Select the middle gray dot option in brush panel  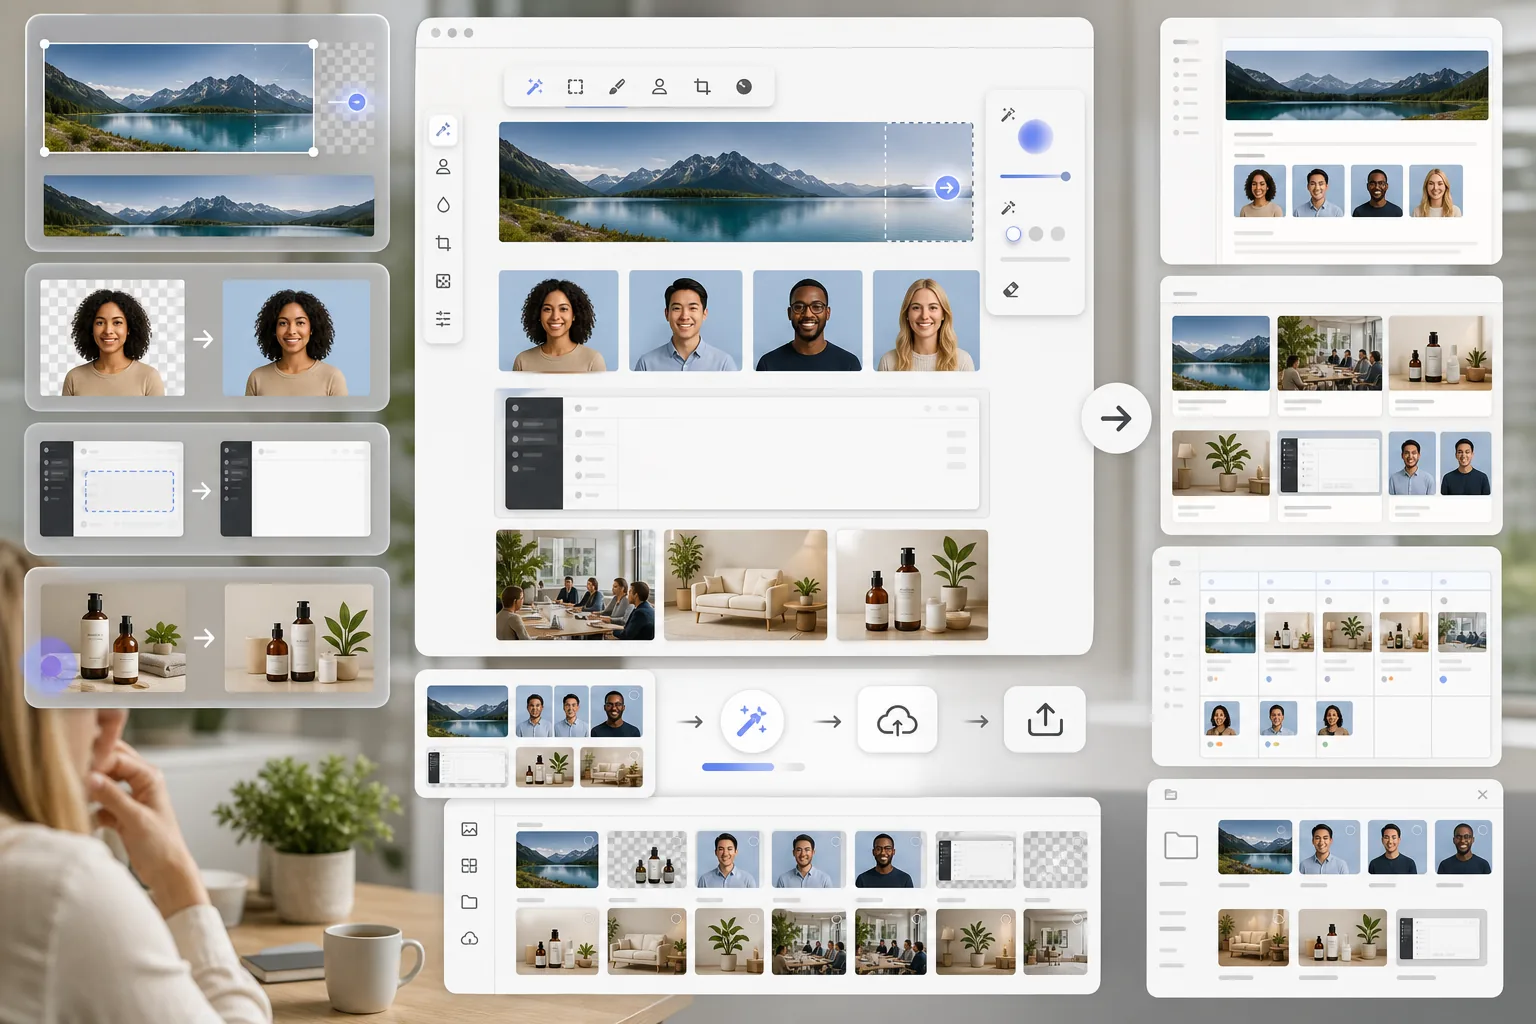tap(1036, 234)
